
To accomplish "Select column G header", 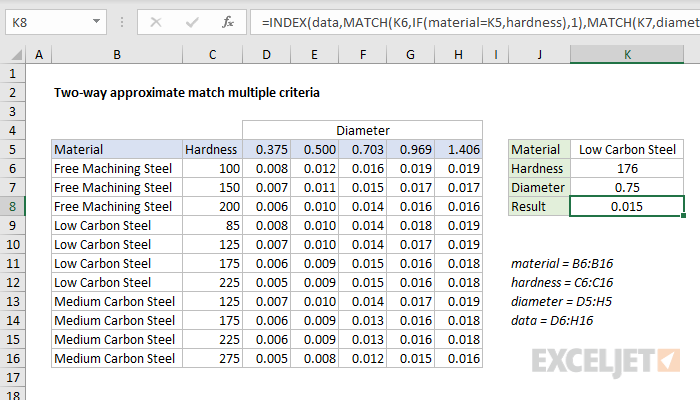I will (x=411, y=55).
